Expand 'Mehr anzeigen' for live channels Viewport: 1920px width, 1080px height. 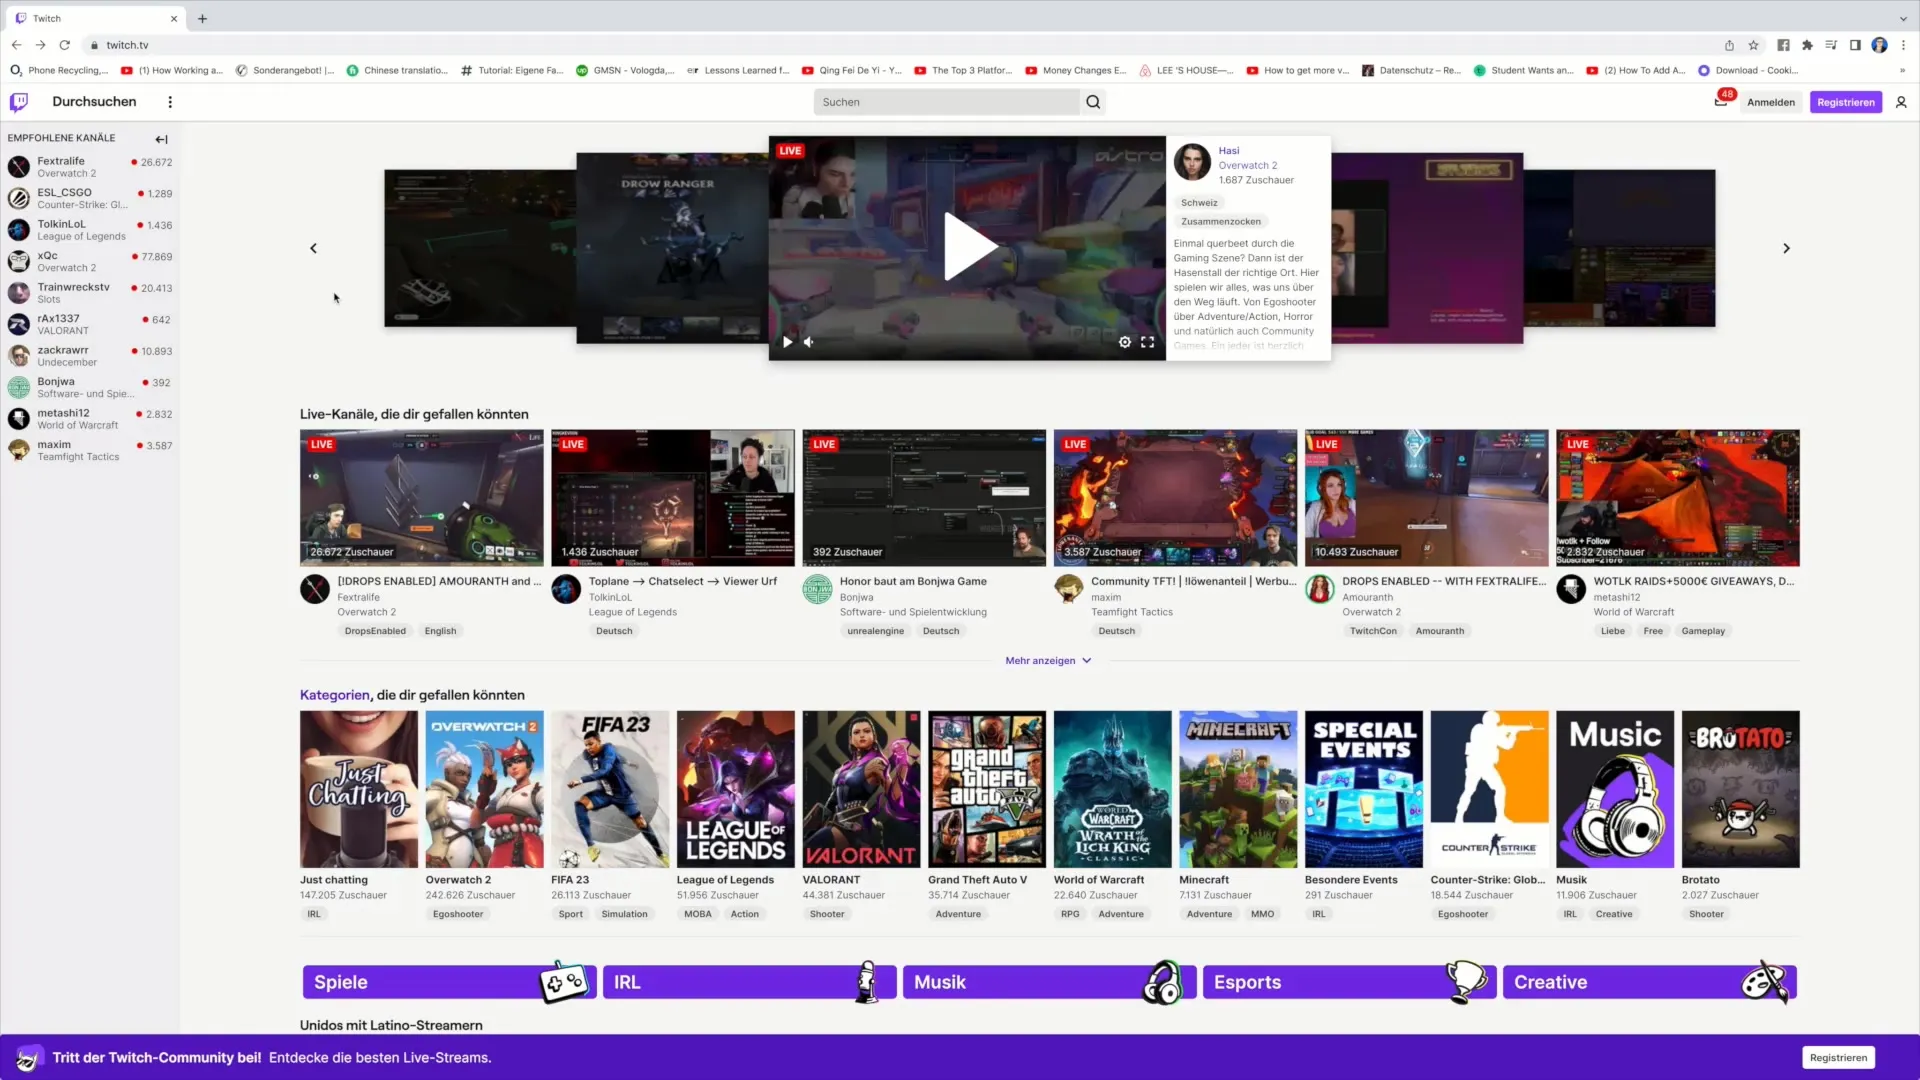coord(1048,661)
